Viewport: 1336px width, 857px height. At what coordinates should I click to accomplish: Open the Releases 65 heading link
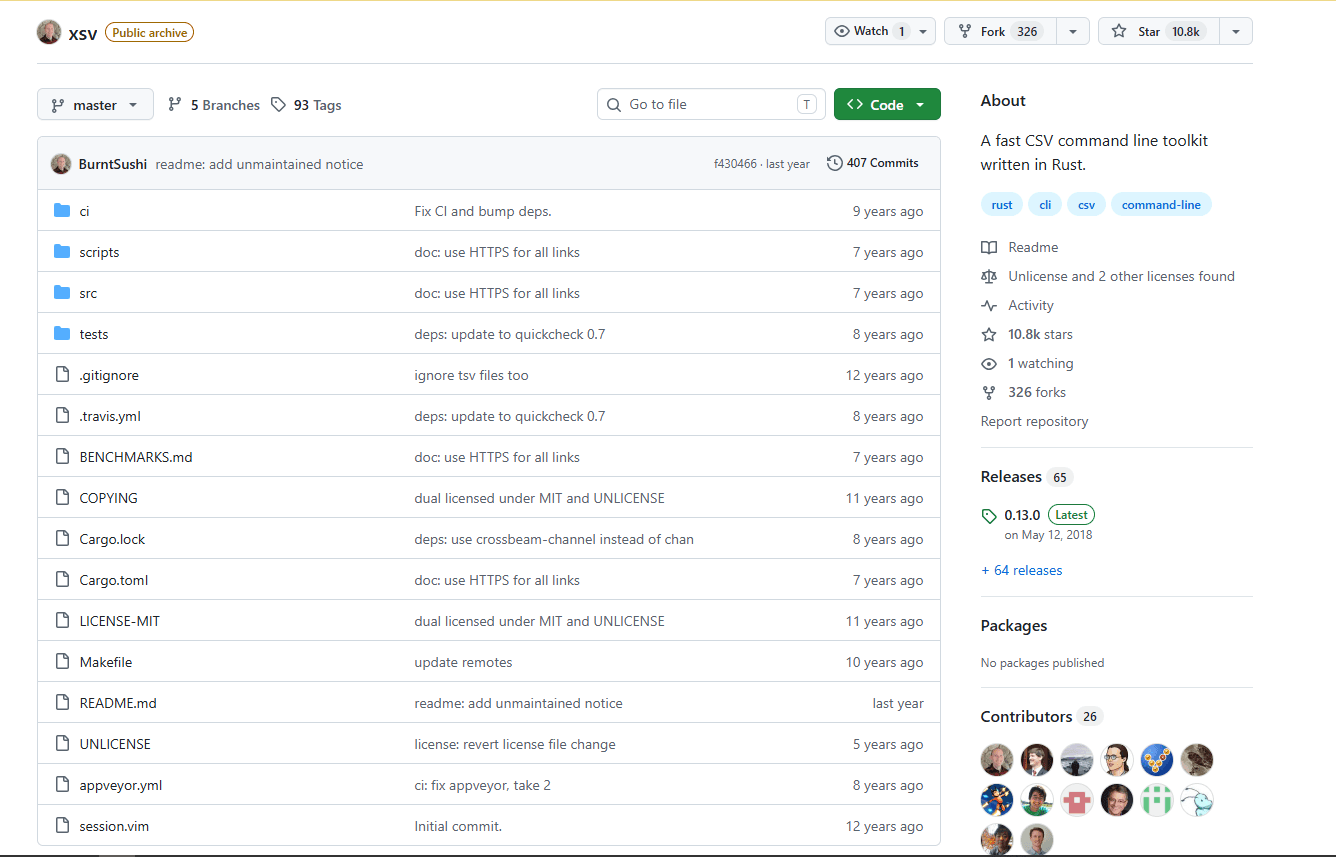click(1026, 477)
